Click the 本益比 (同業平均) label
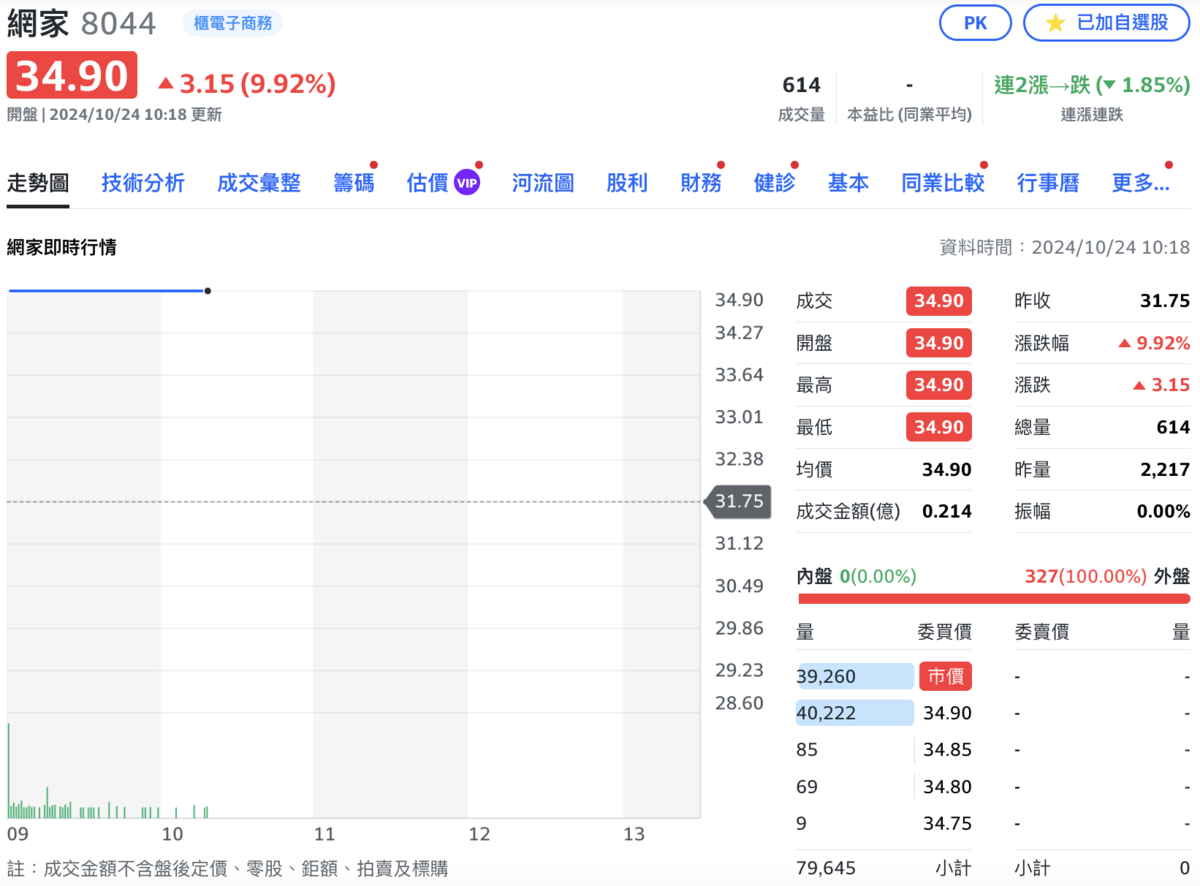This screenshot has height=886, width=1200. 909,115
